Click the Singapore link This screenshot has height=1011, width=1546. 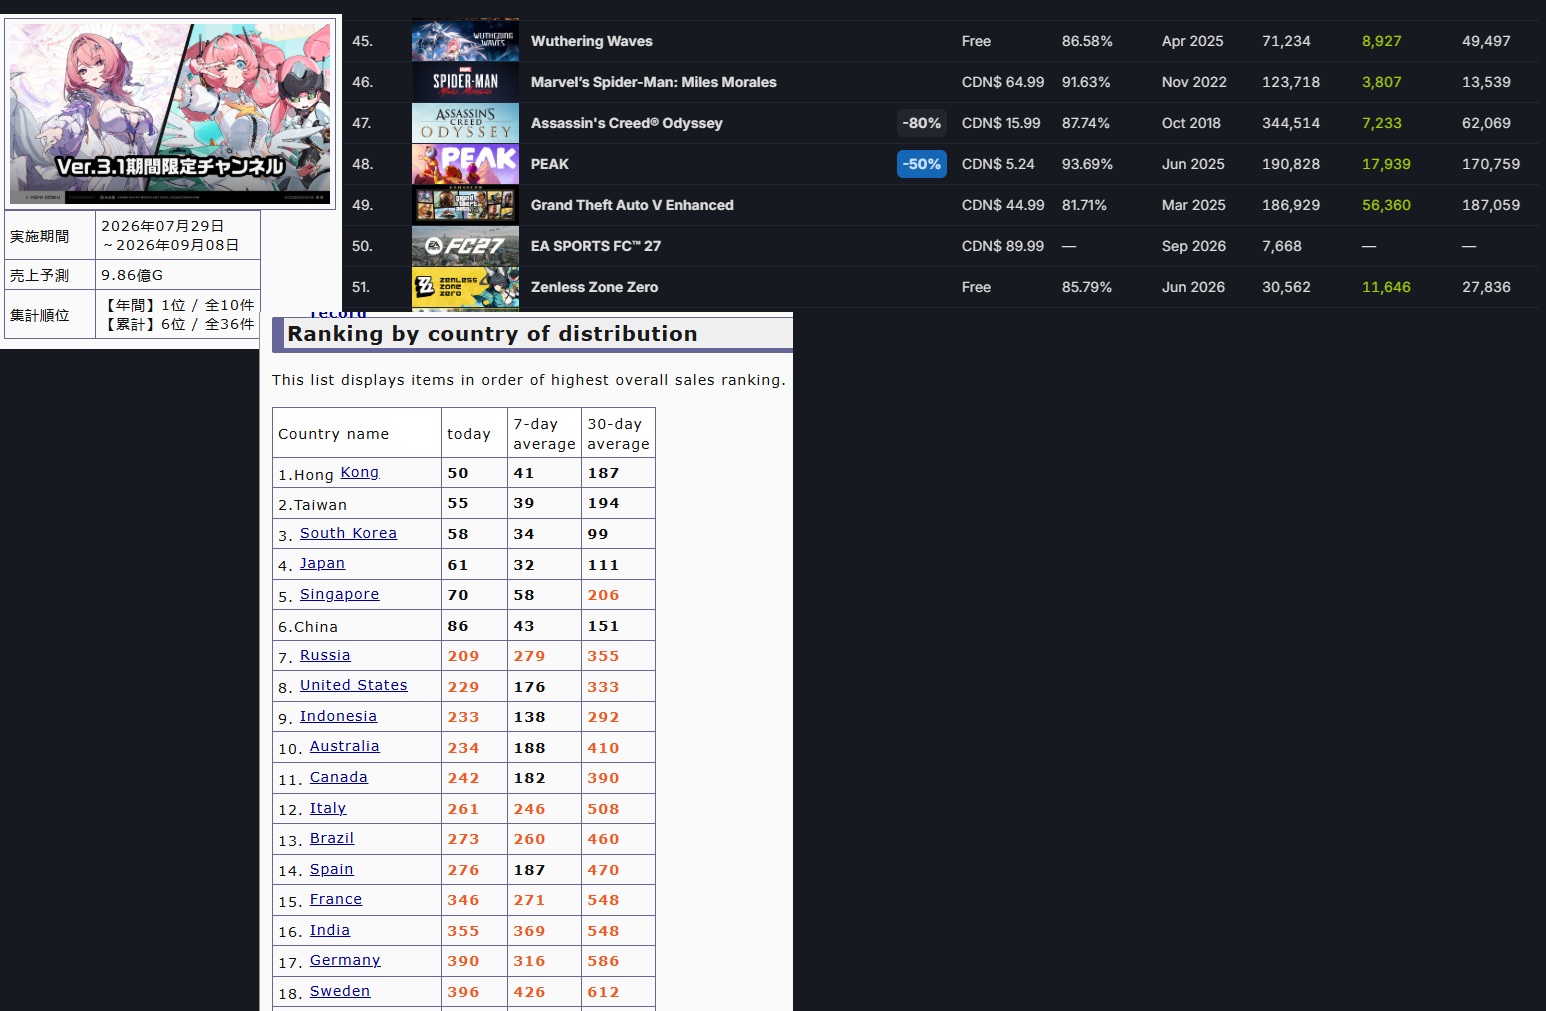339,594
